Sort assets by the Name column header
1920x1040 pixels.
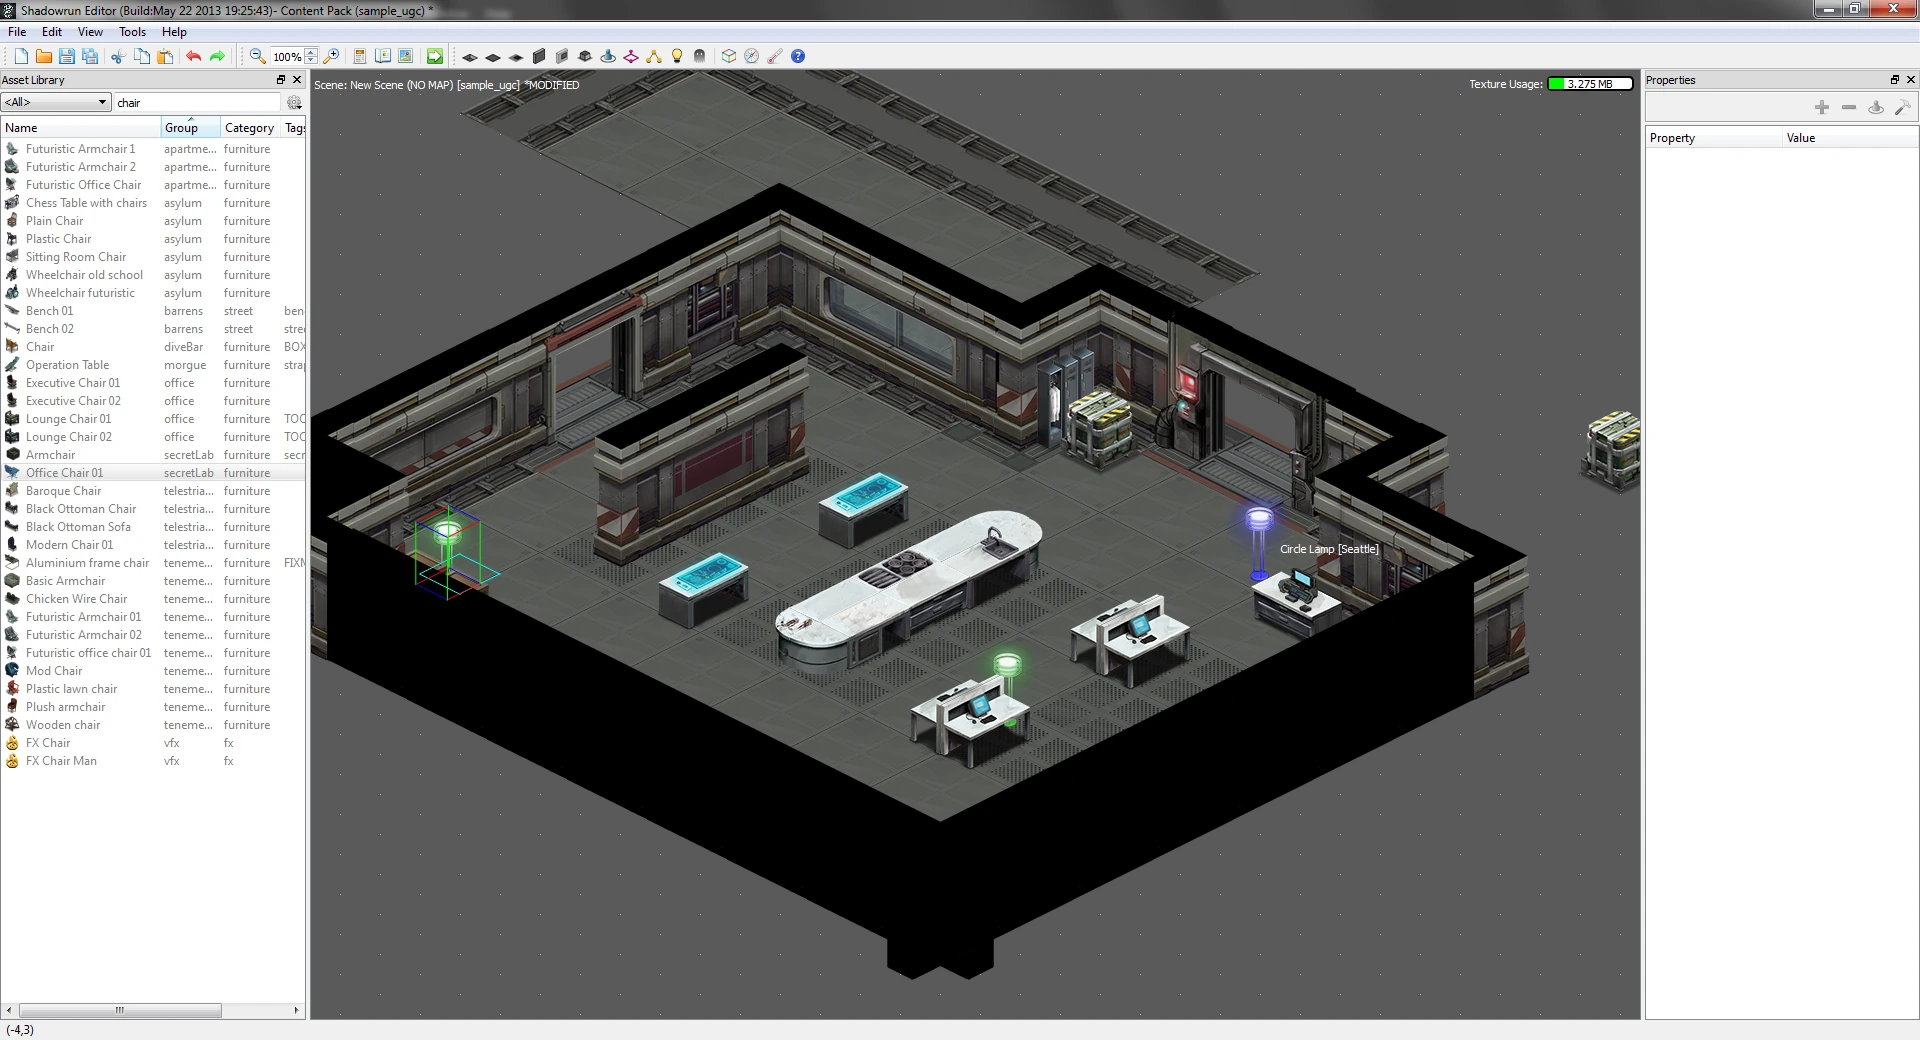pos(81,128)
